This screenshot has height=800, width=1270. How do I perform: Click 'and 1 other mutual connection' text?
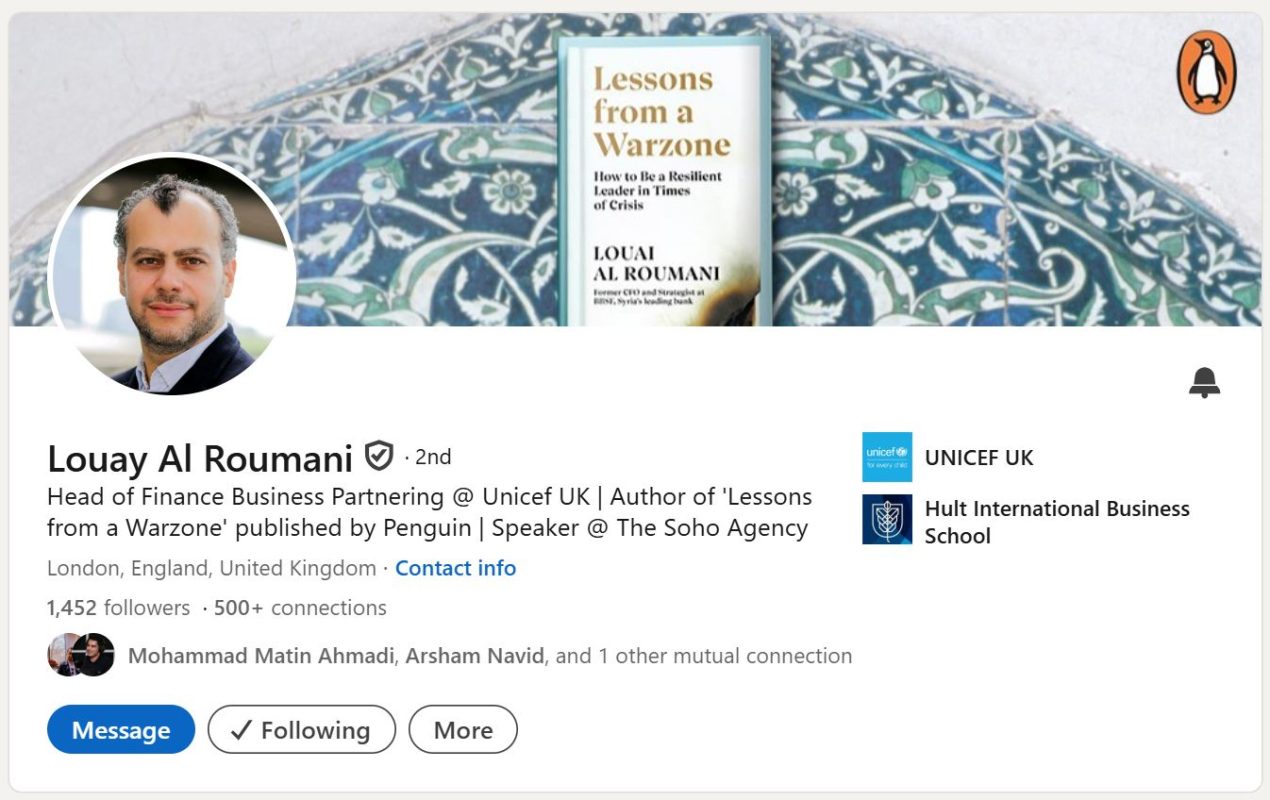click(x=704, y=656)
